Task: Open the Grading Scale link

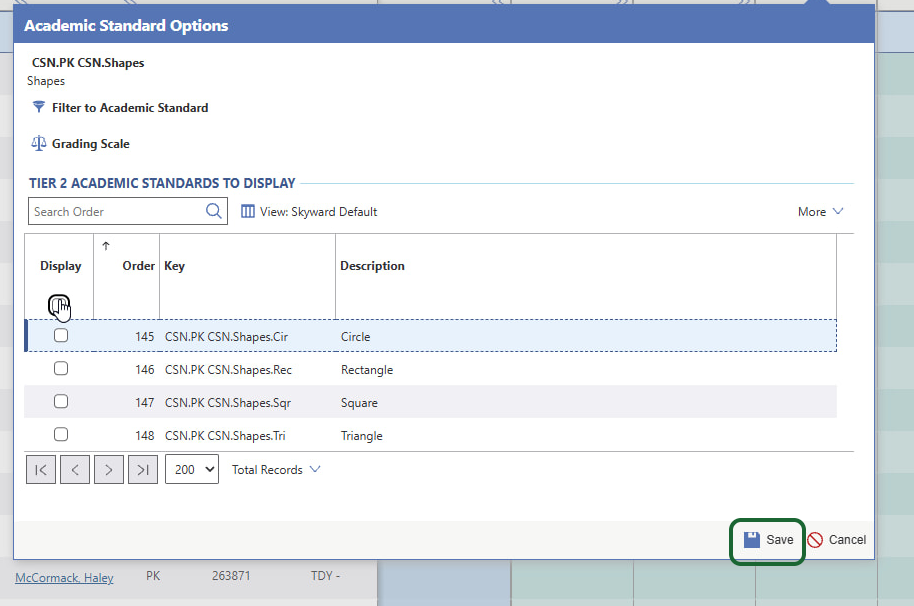Action: click(90, 144)
